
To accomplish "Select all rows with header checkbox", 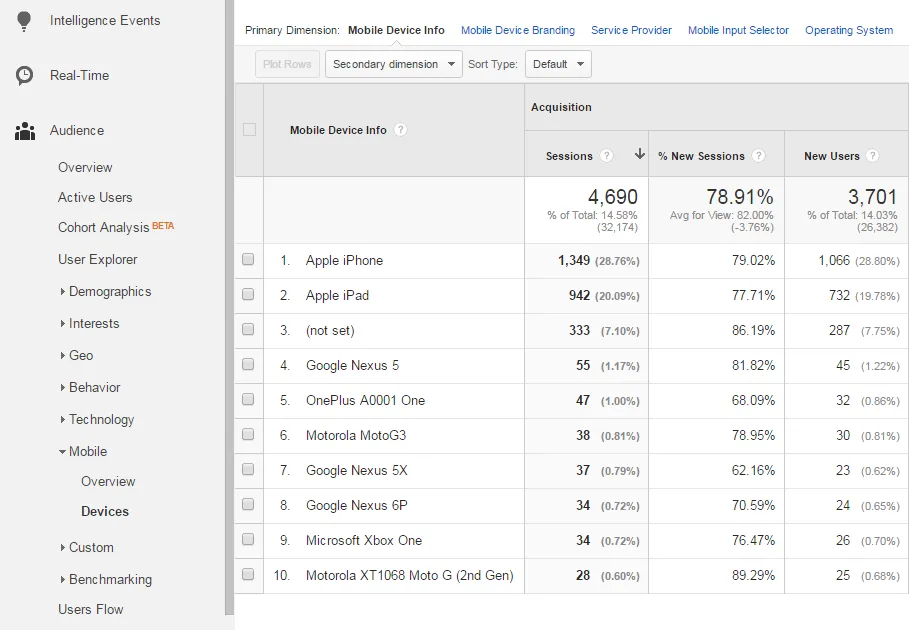I will [249, 130].
